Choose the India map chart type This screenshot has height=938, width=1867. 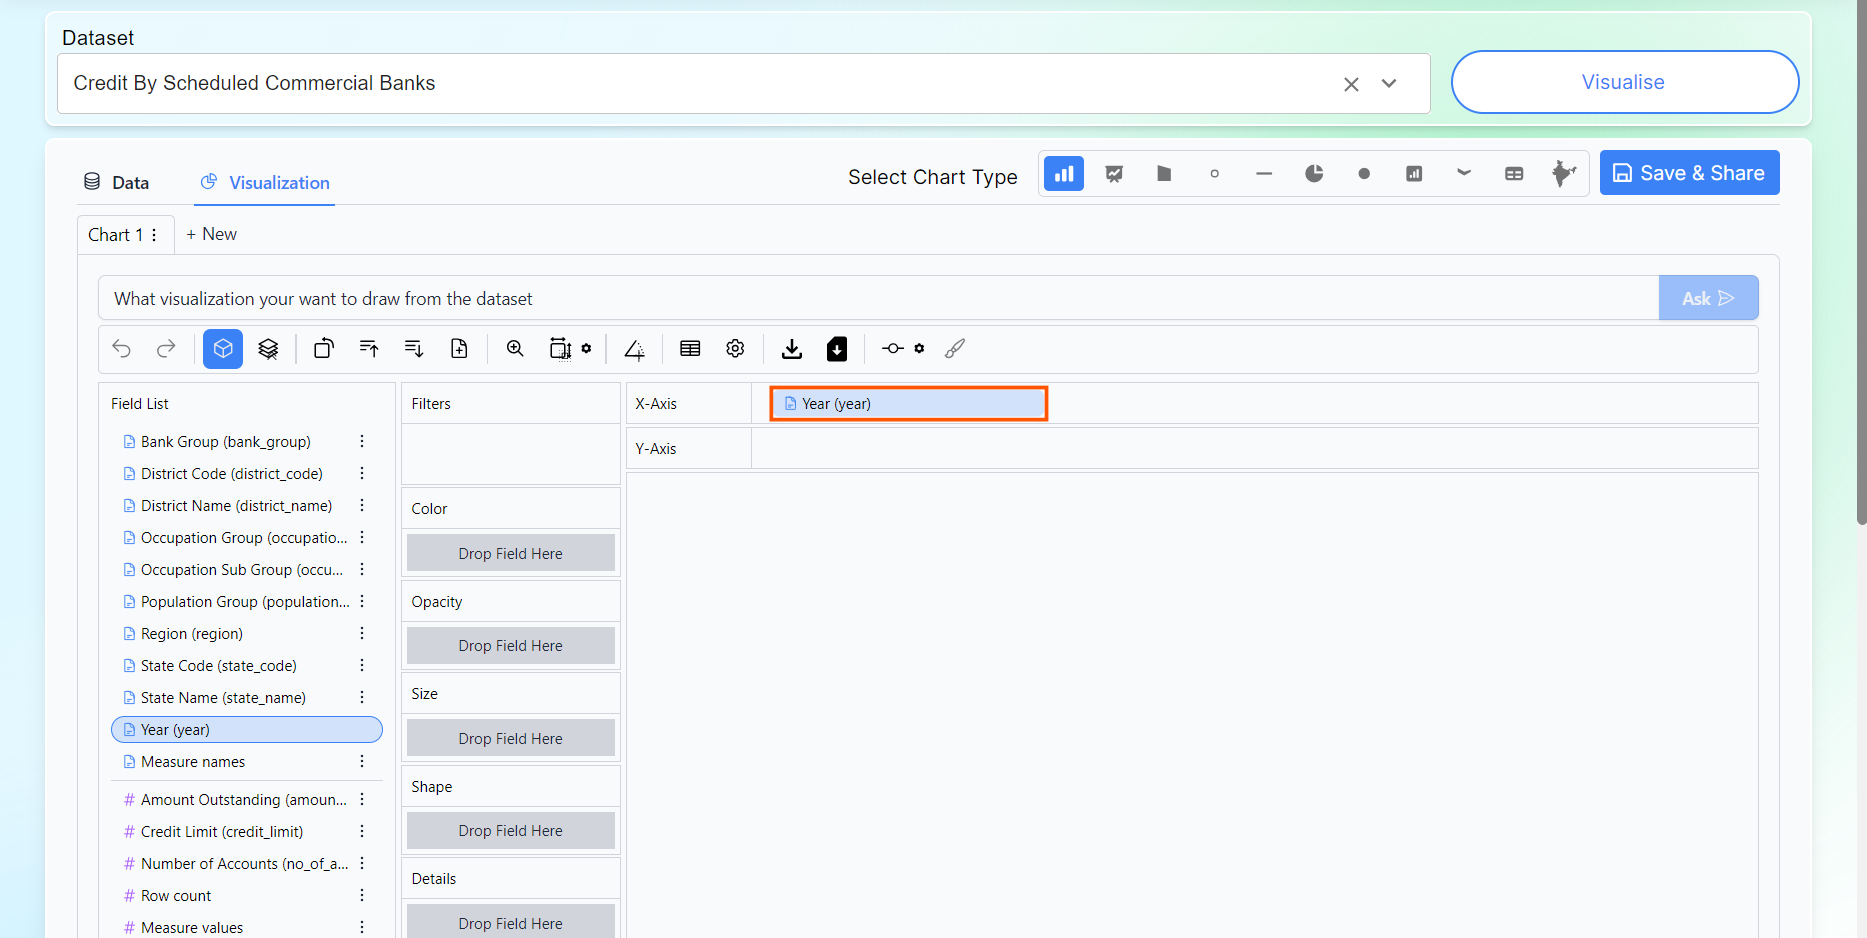1563,174
